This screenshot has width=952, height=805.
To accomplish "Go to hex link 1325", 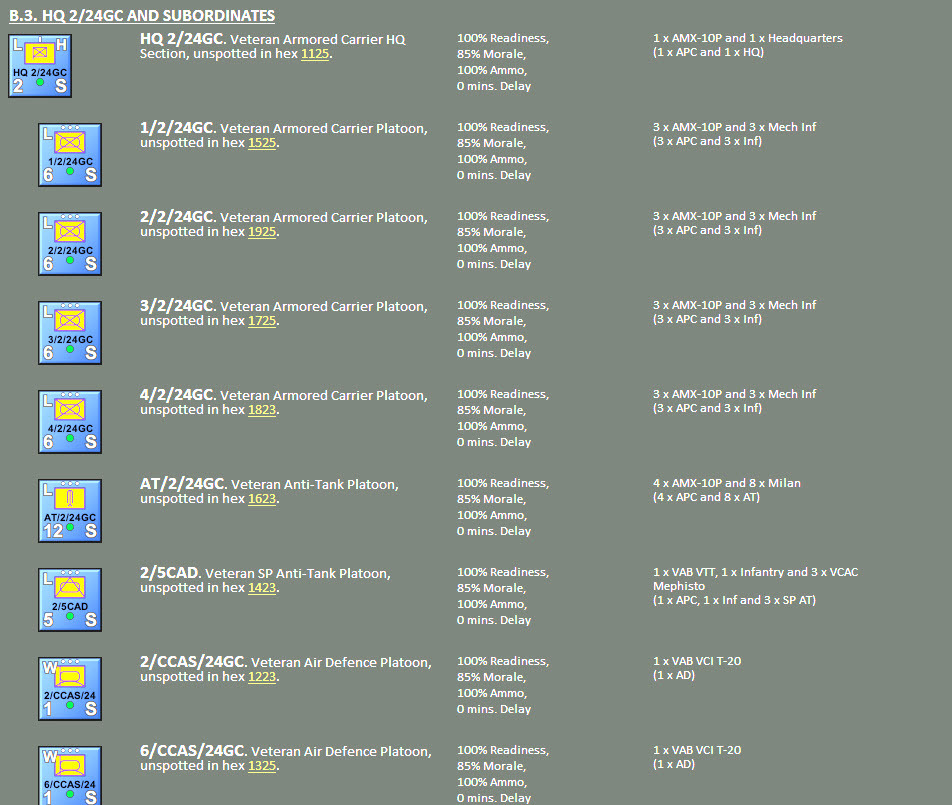I will coord(262,766).
